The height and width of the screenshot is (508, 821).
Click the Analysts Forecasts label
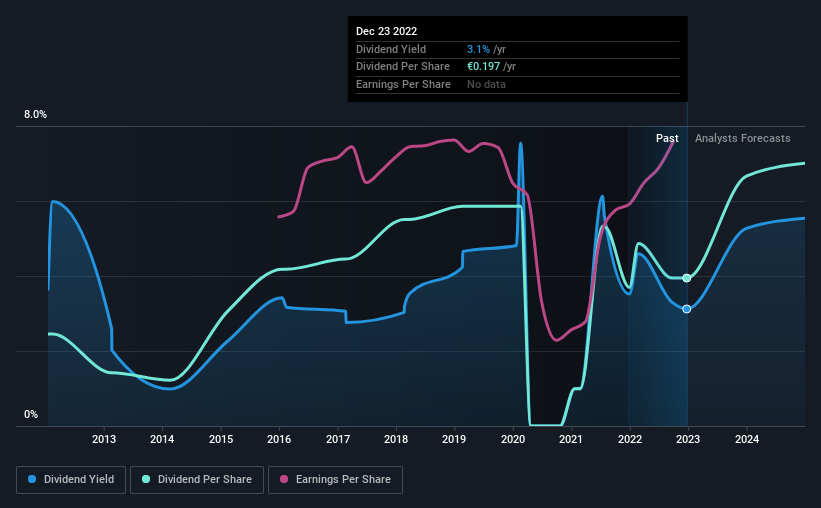pyautogui.click(x=742, y=138)
